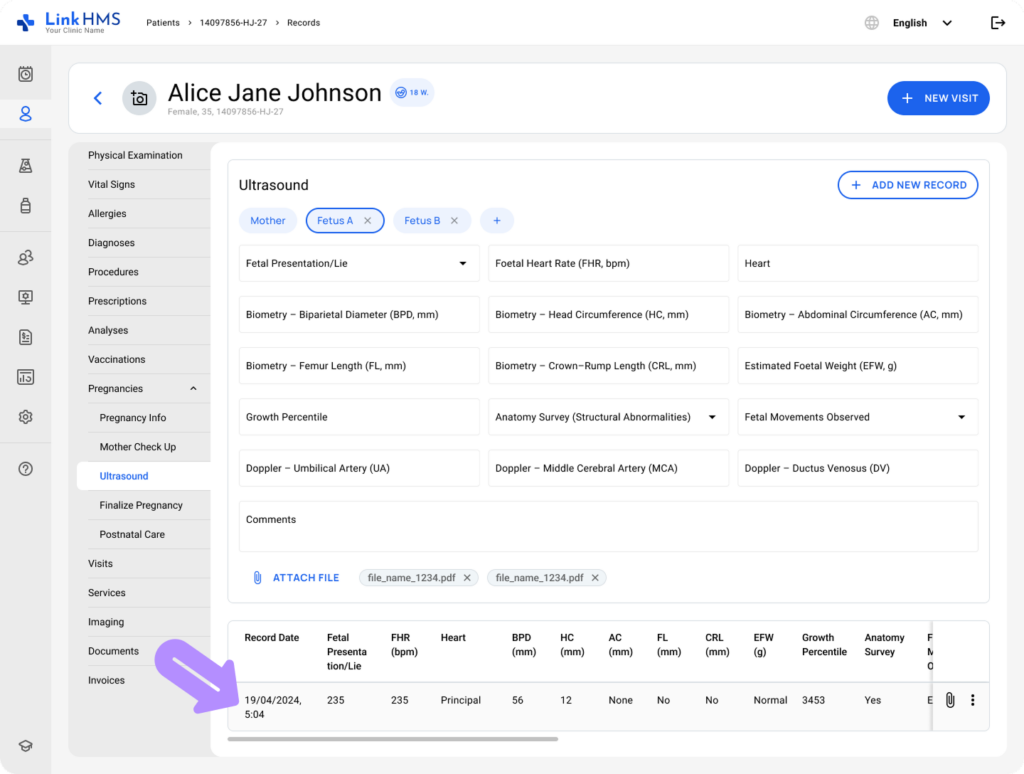Remove the Fetus B tab
1024x774 pixels.
click(x=454, y=221)
